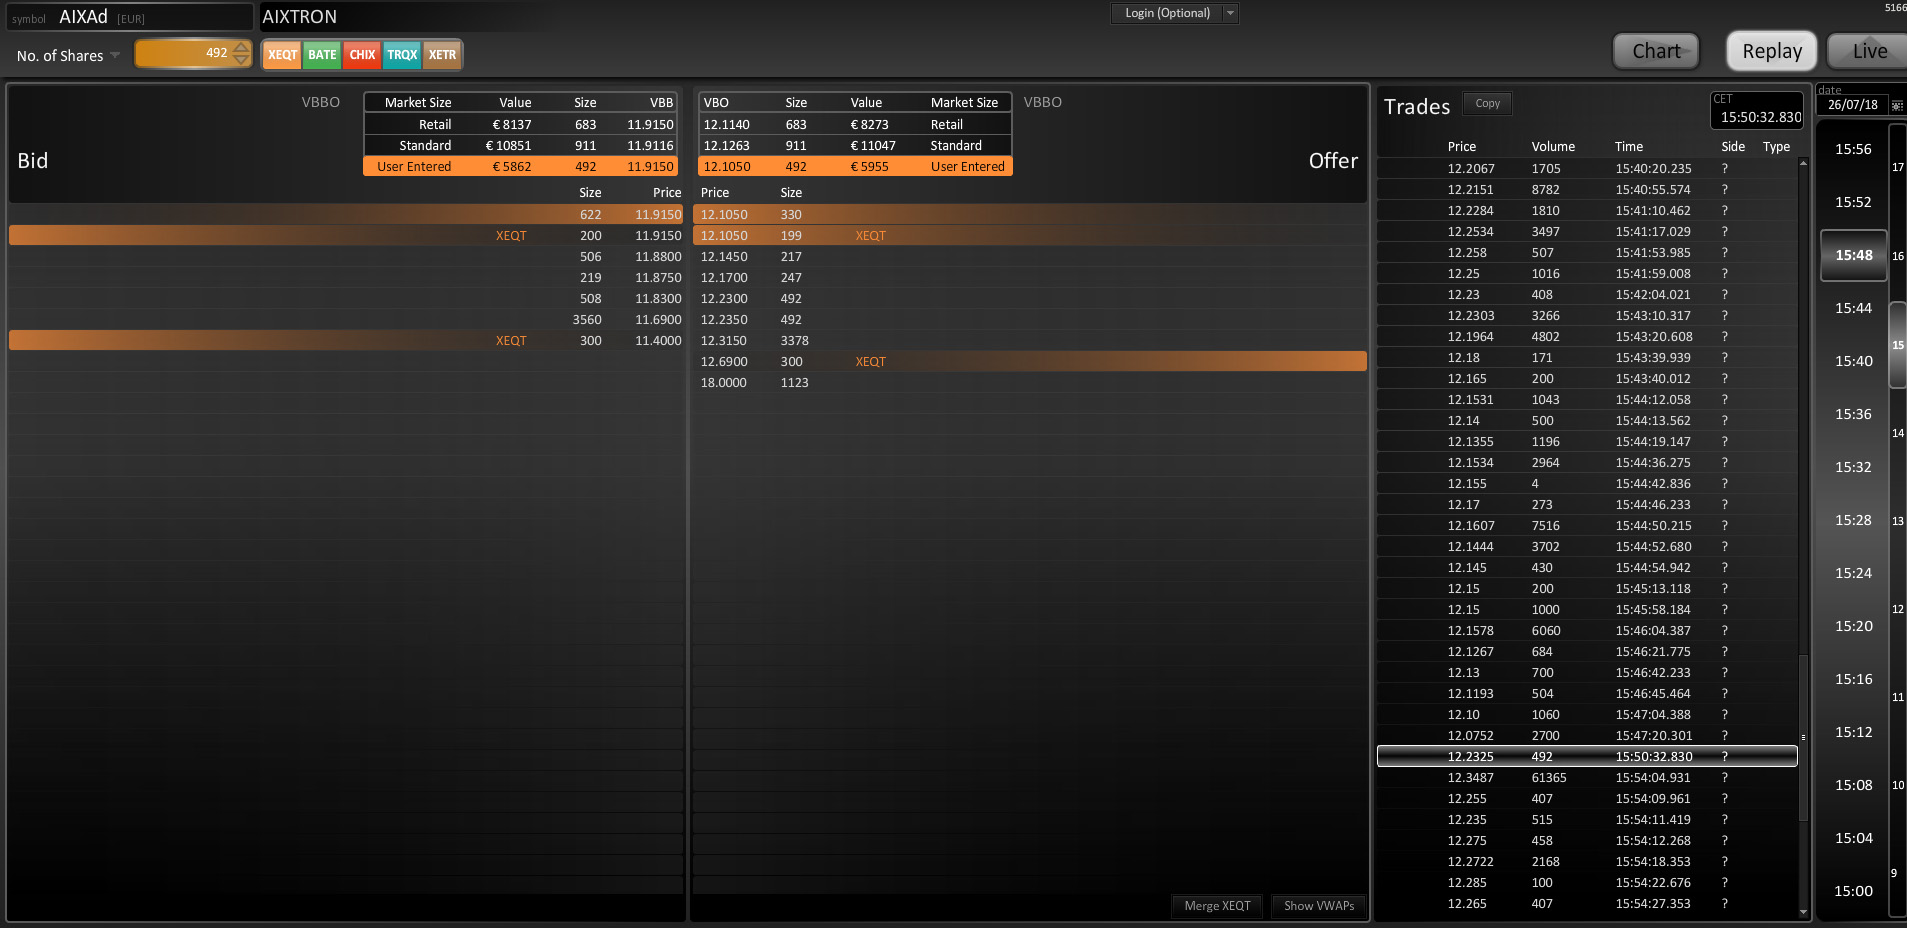Copy the Trades list
1907x928 pixels.
pyautogui.click(x=1488, y=103)
